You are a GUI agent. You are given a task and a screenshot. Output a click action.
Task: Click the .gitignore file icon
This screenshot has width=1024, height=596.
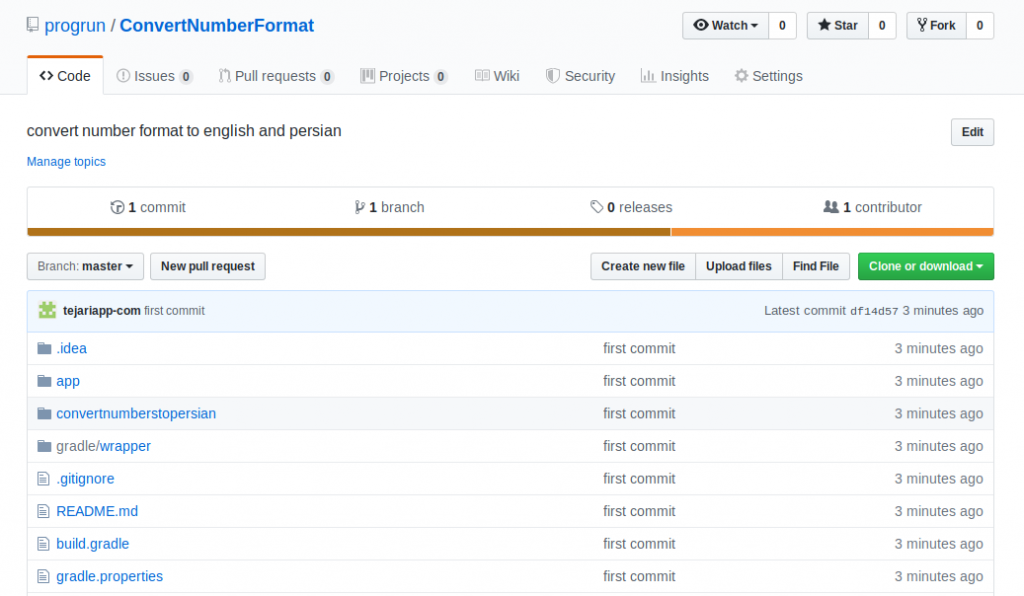point(43,479)
